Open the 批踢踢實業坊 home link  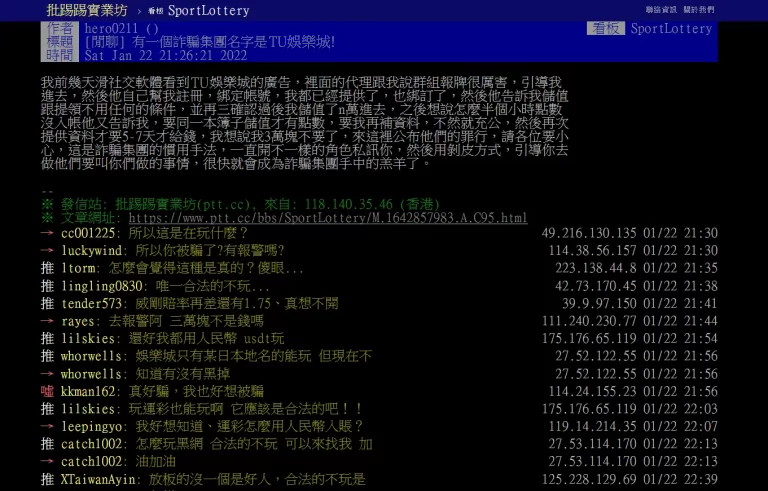(x=86, y=10)
